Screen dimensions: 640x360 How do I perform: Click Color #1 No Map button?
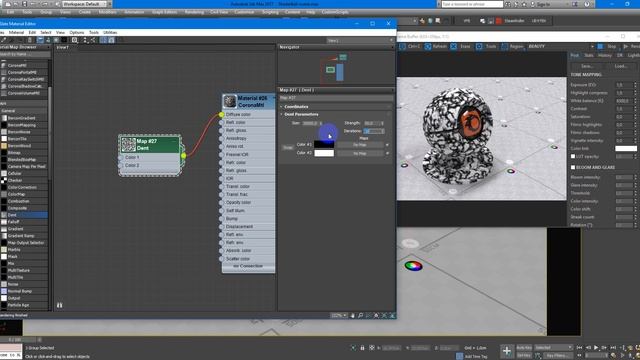[360, 145]
